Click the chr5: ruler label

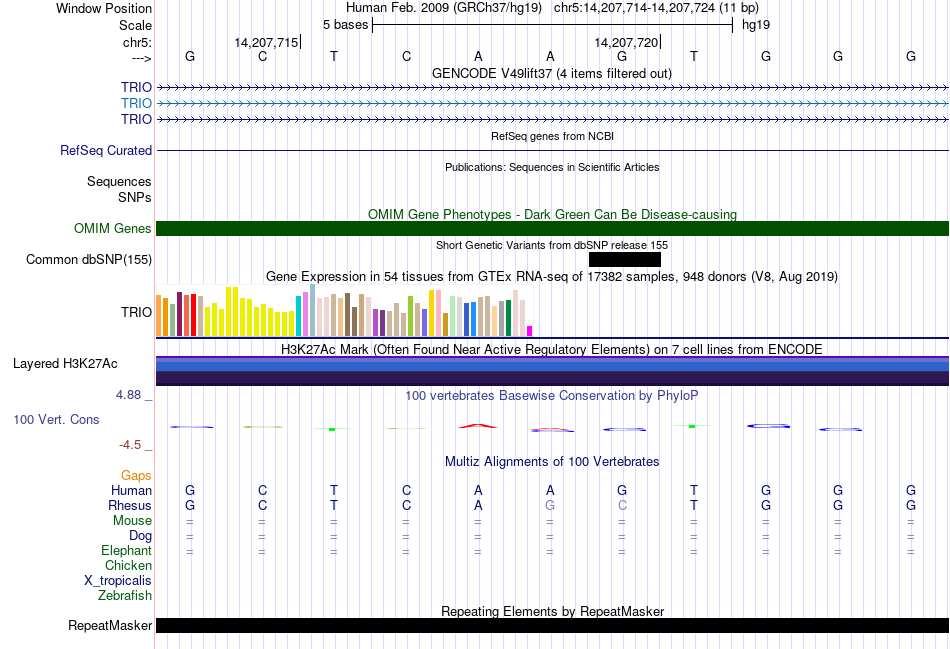click(137, 42)
